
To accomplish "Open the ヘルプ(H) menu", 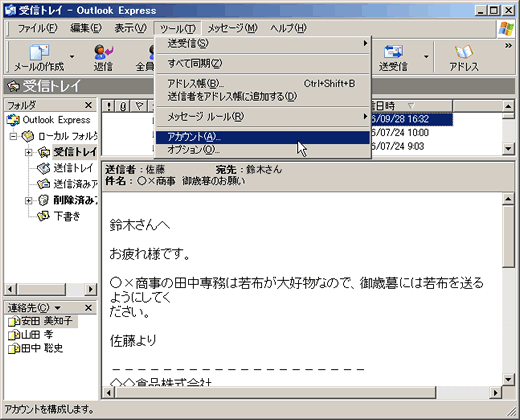I will (288, 28).
